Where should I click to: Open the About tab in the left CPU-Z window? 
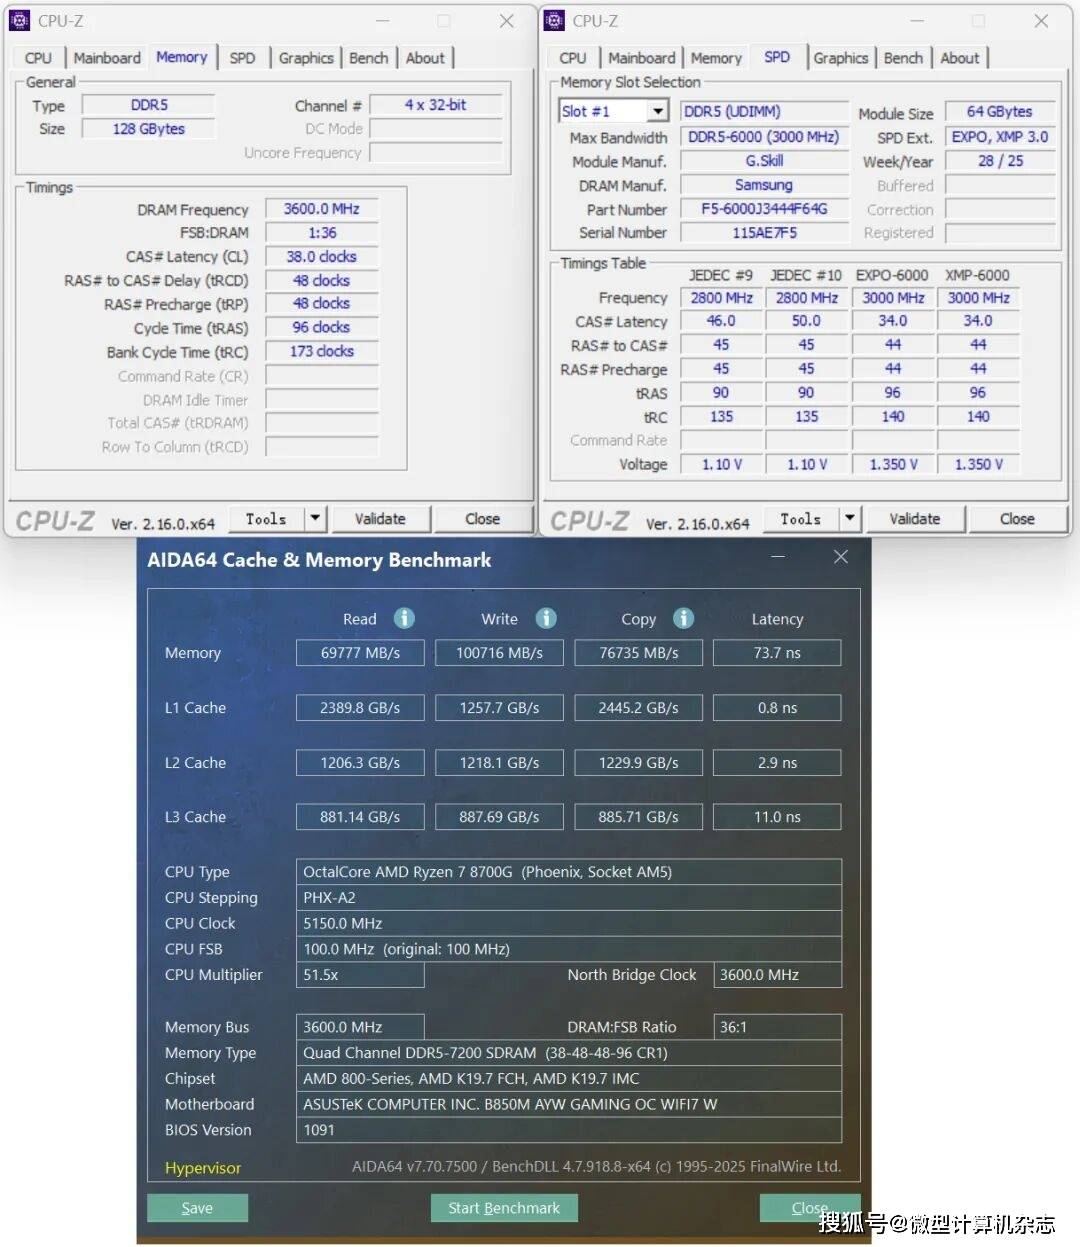click(x=425, y=58)
